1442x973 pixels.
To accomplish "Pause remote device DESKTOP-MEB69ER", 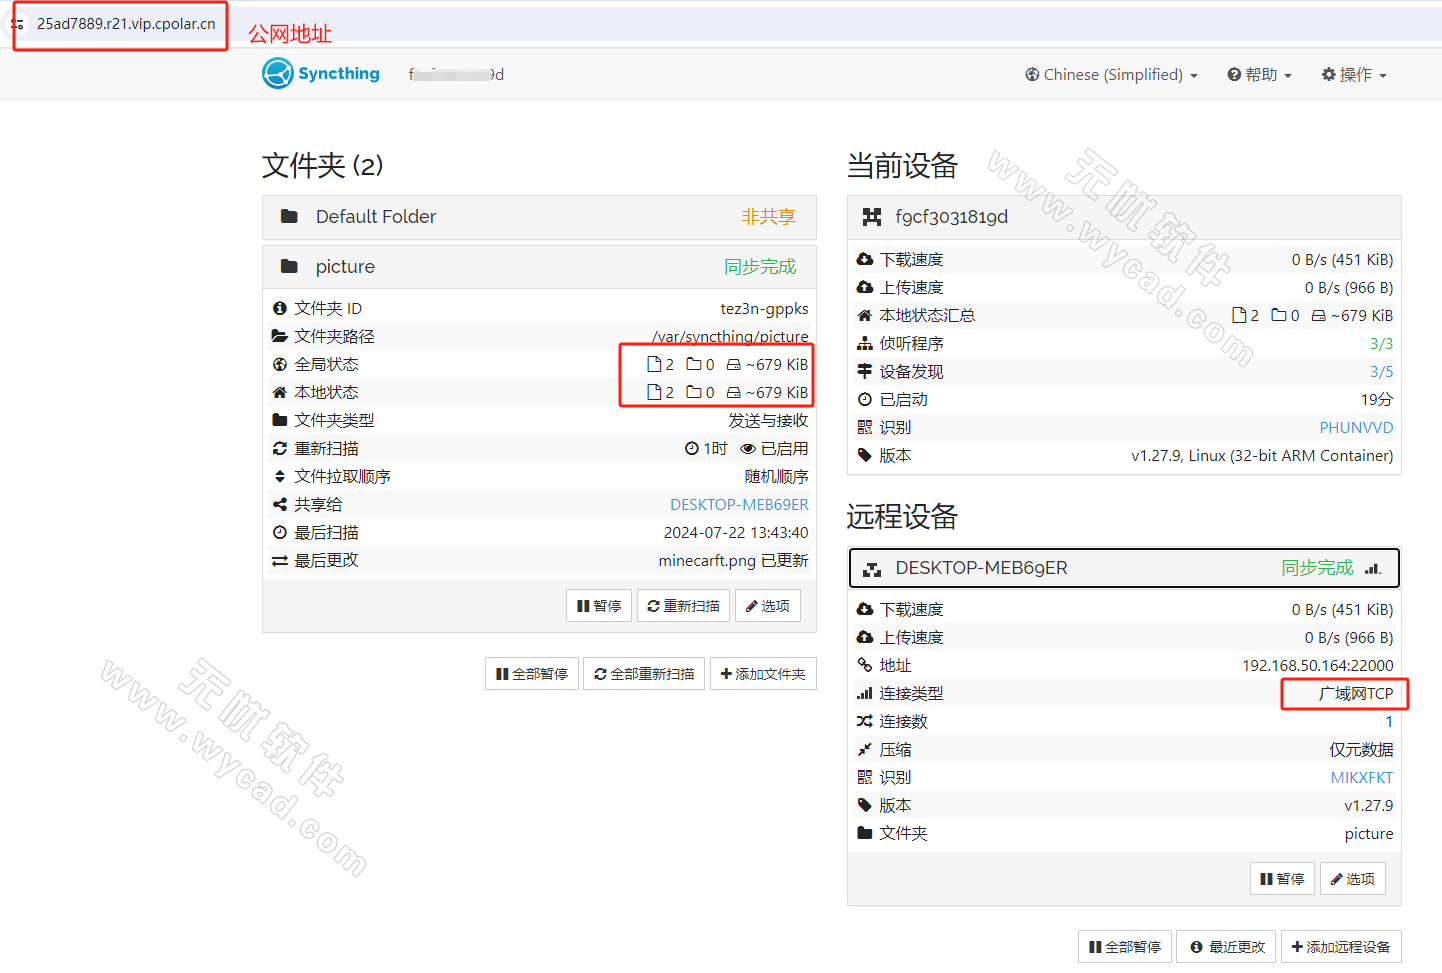I will click(1282, 878).
